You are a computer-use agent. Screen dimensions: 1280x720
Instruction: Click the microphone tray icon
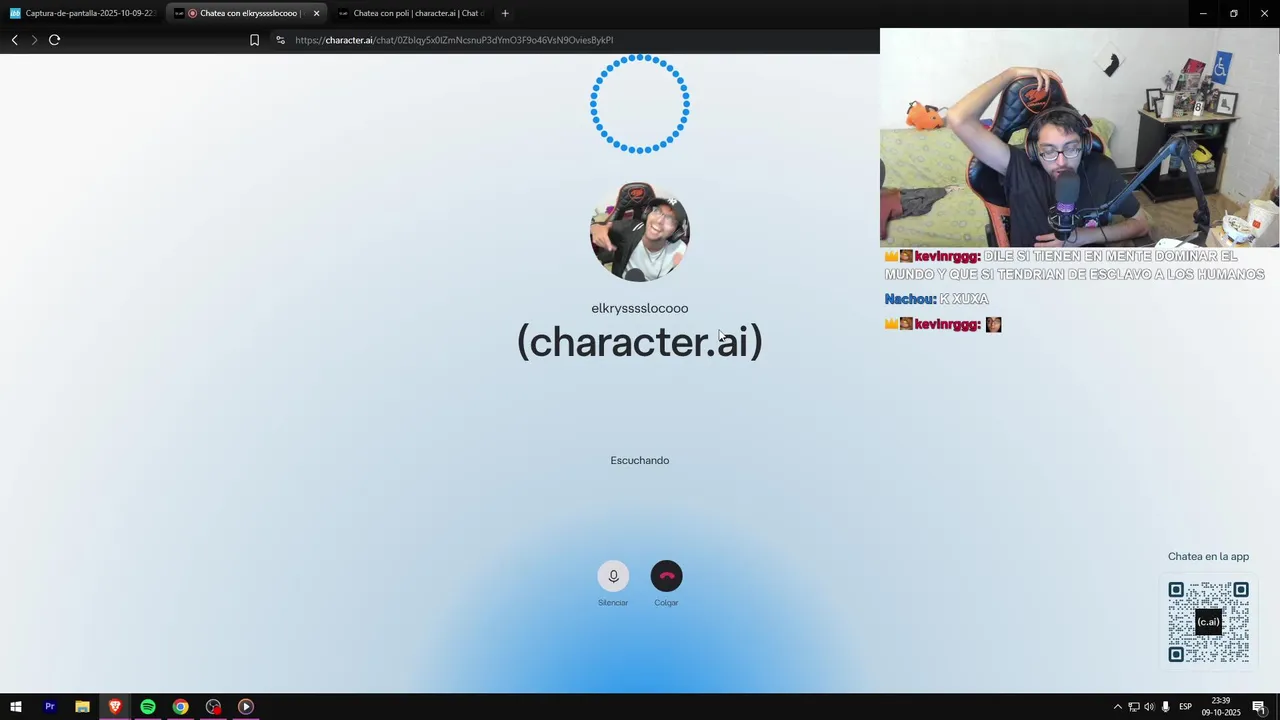[x=1166, y=707]
